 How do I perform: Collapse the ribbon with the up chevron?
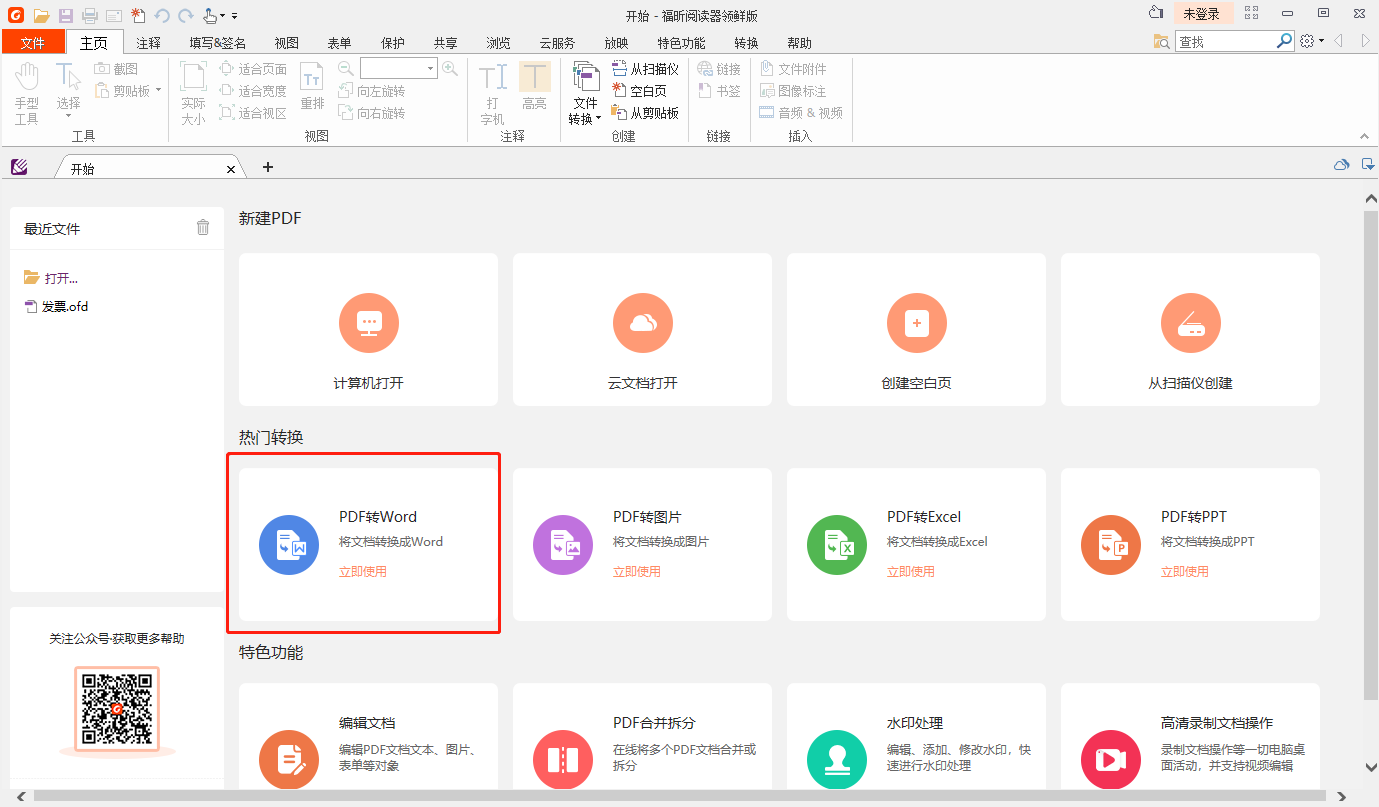(x=1363, y=136)
